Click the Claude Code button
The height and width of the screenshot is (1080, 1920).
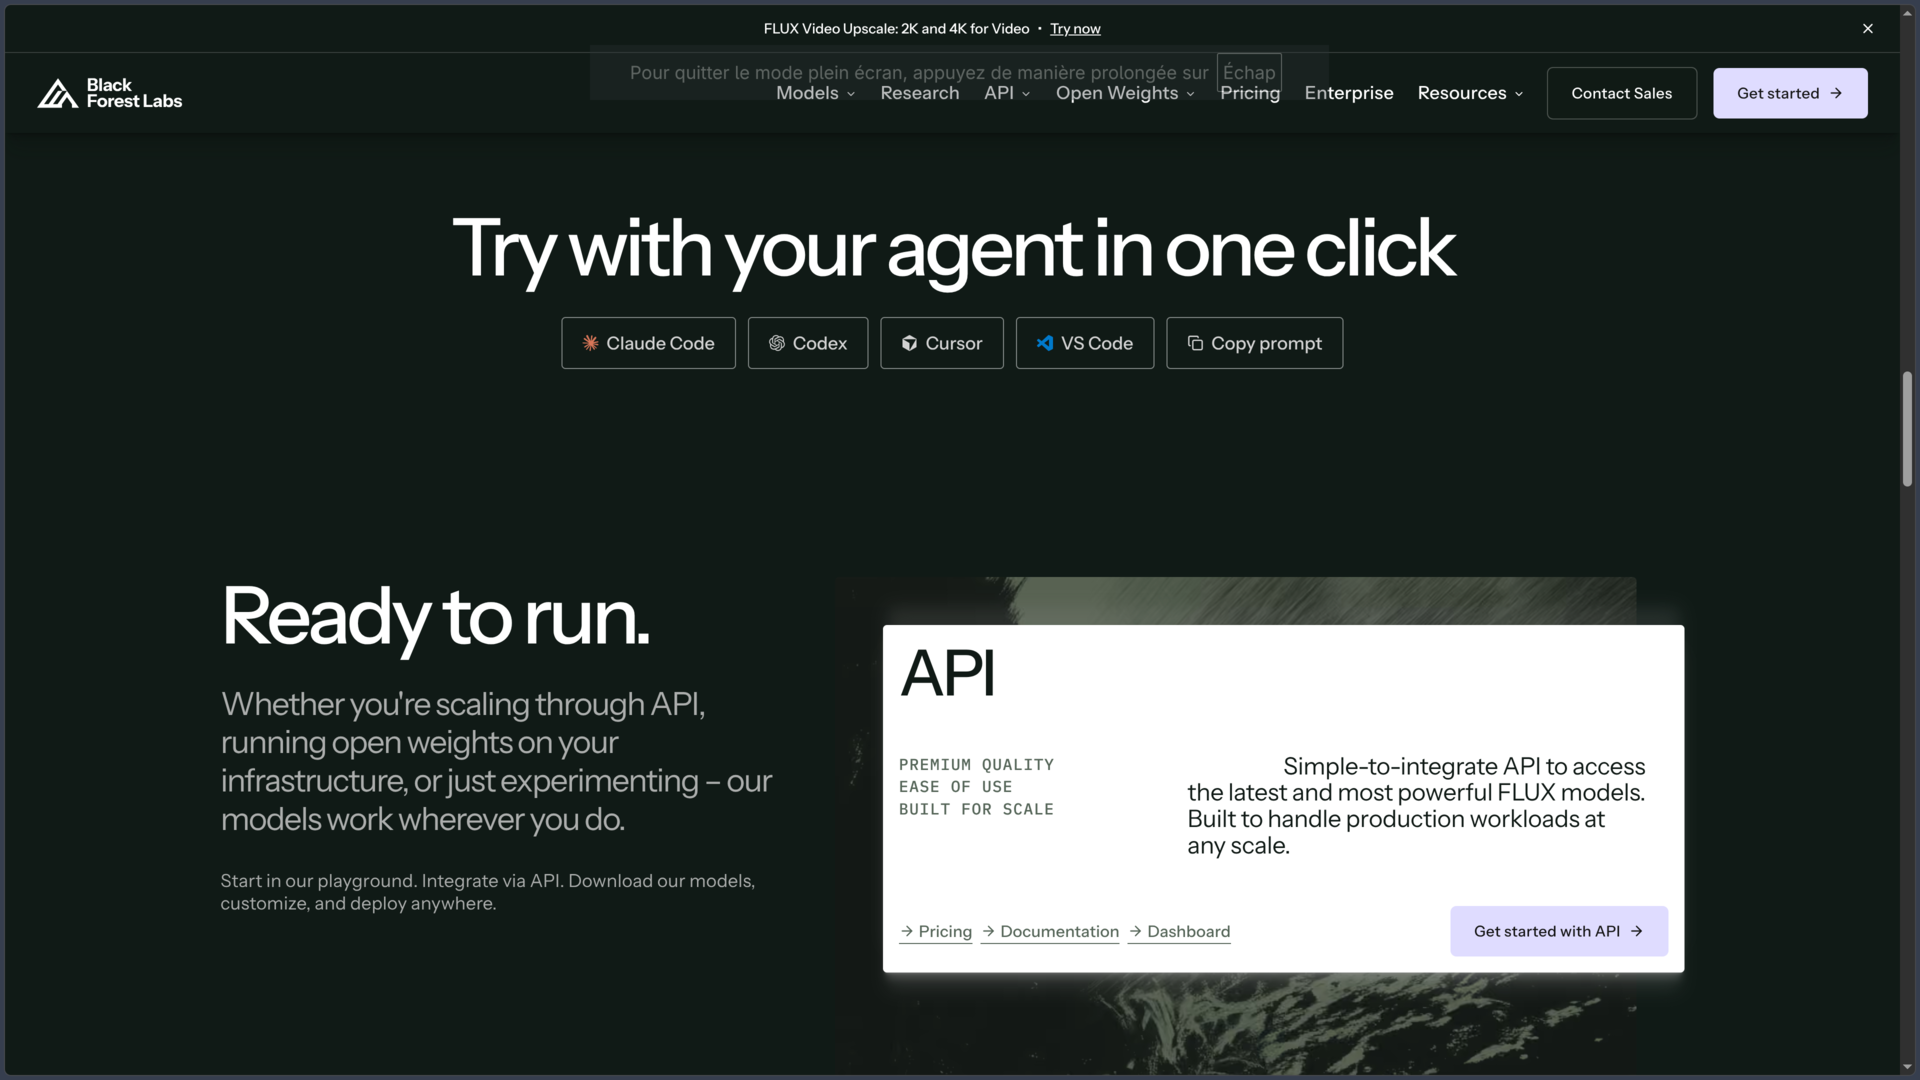point(648,343)
